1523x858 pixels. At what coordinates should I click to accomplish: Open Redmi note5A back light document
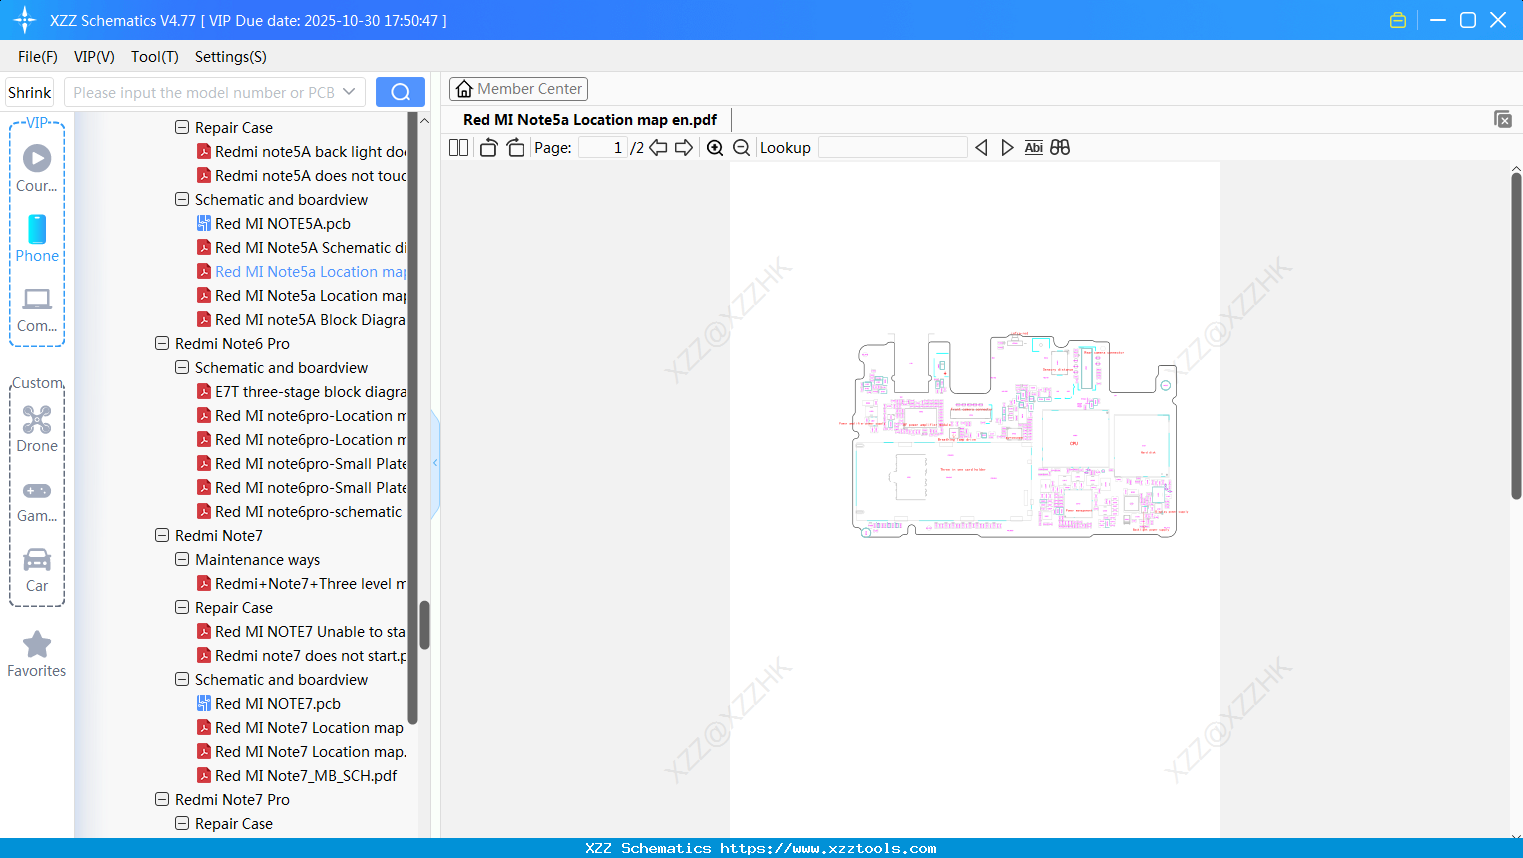coord(310,152)
